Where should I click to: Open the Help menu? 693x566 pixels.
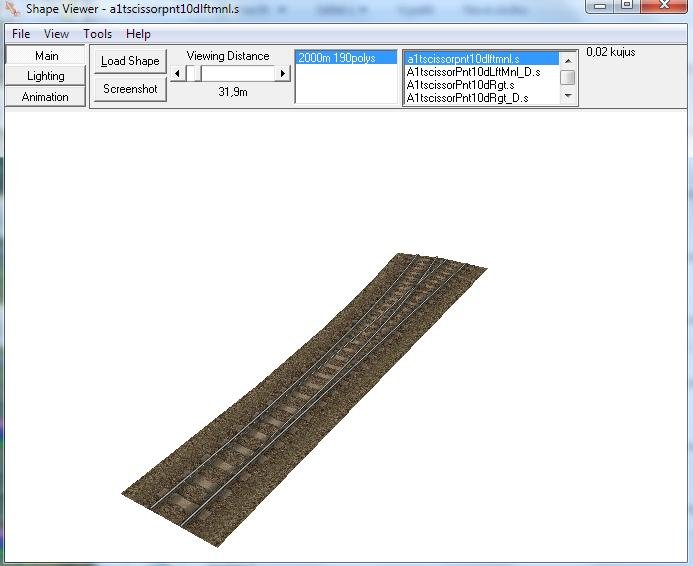138,34
